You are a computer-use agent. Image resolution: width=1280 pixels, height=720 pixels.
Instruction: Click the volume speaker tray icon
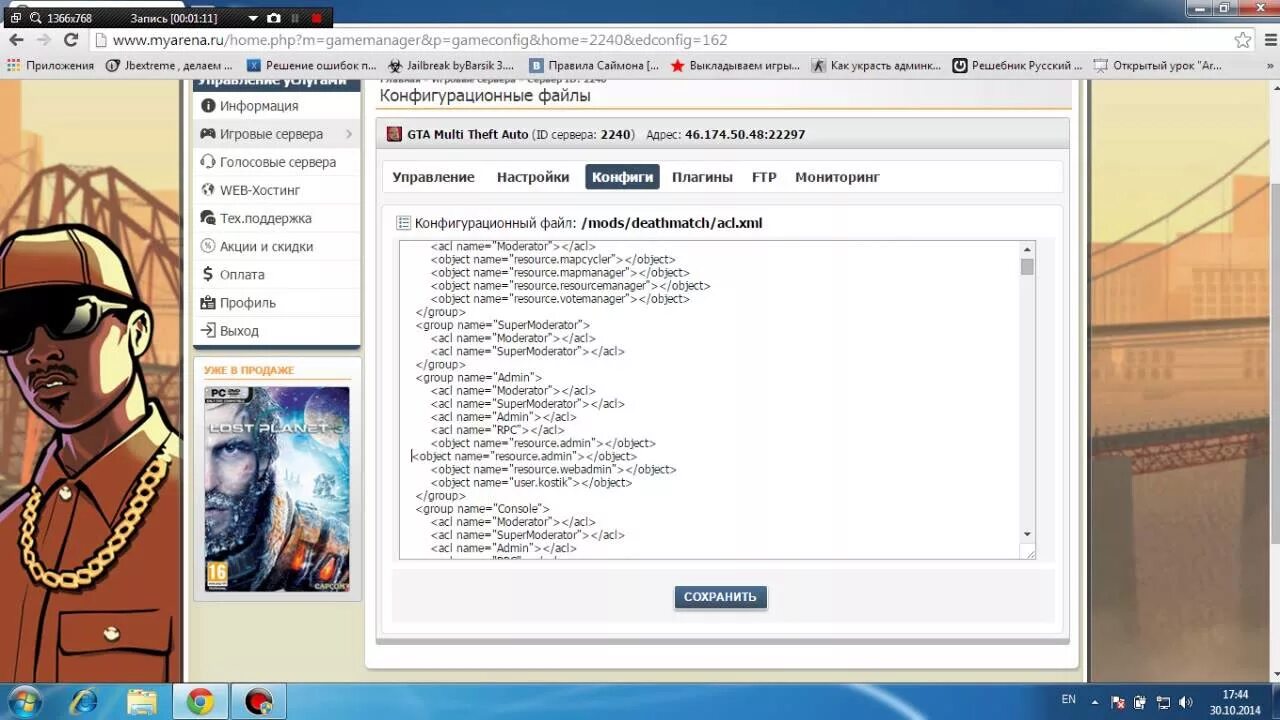pos(1186,702)
